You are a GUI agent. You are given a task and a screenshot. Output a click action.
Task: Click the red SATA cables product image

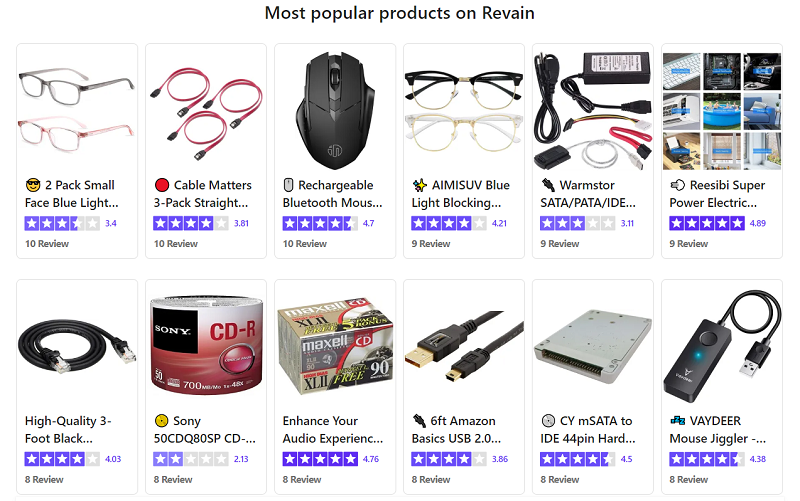[x=206, y=113]
